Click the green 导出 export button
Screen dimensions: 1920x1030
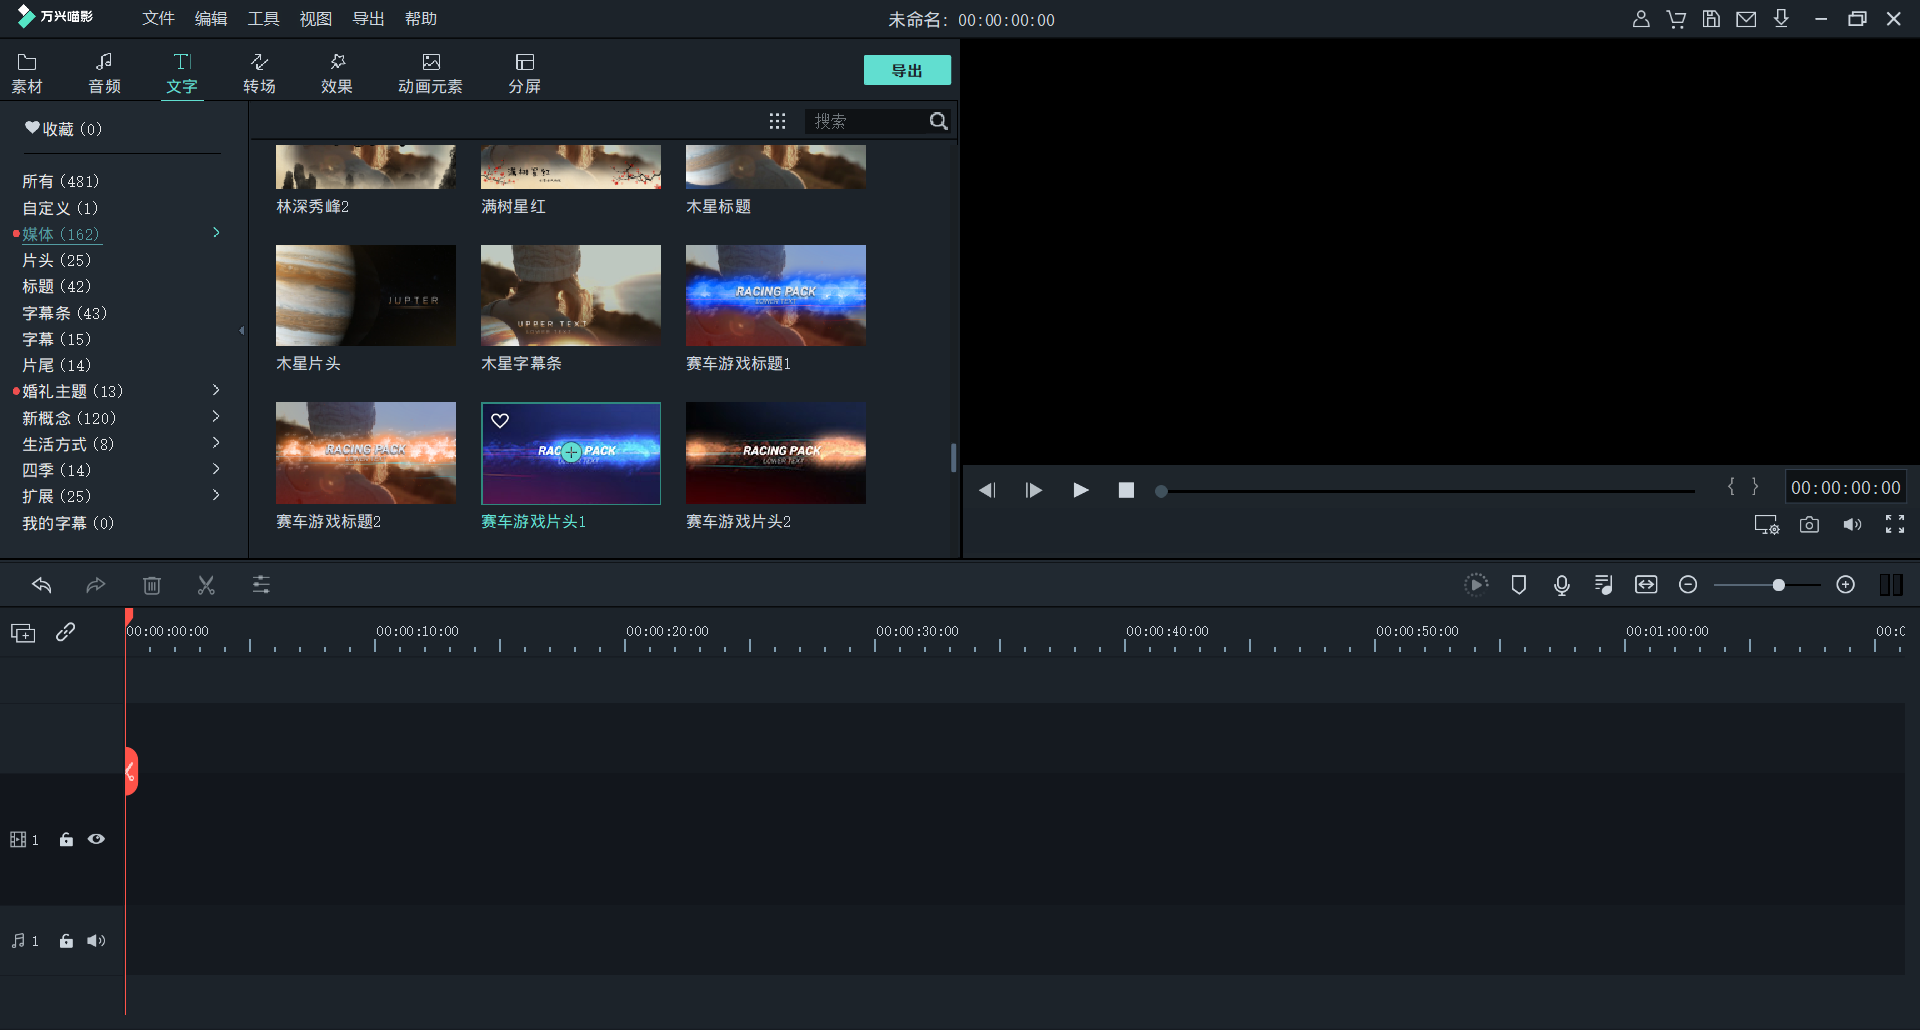click(x=907, y=71)
